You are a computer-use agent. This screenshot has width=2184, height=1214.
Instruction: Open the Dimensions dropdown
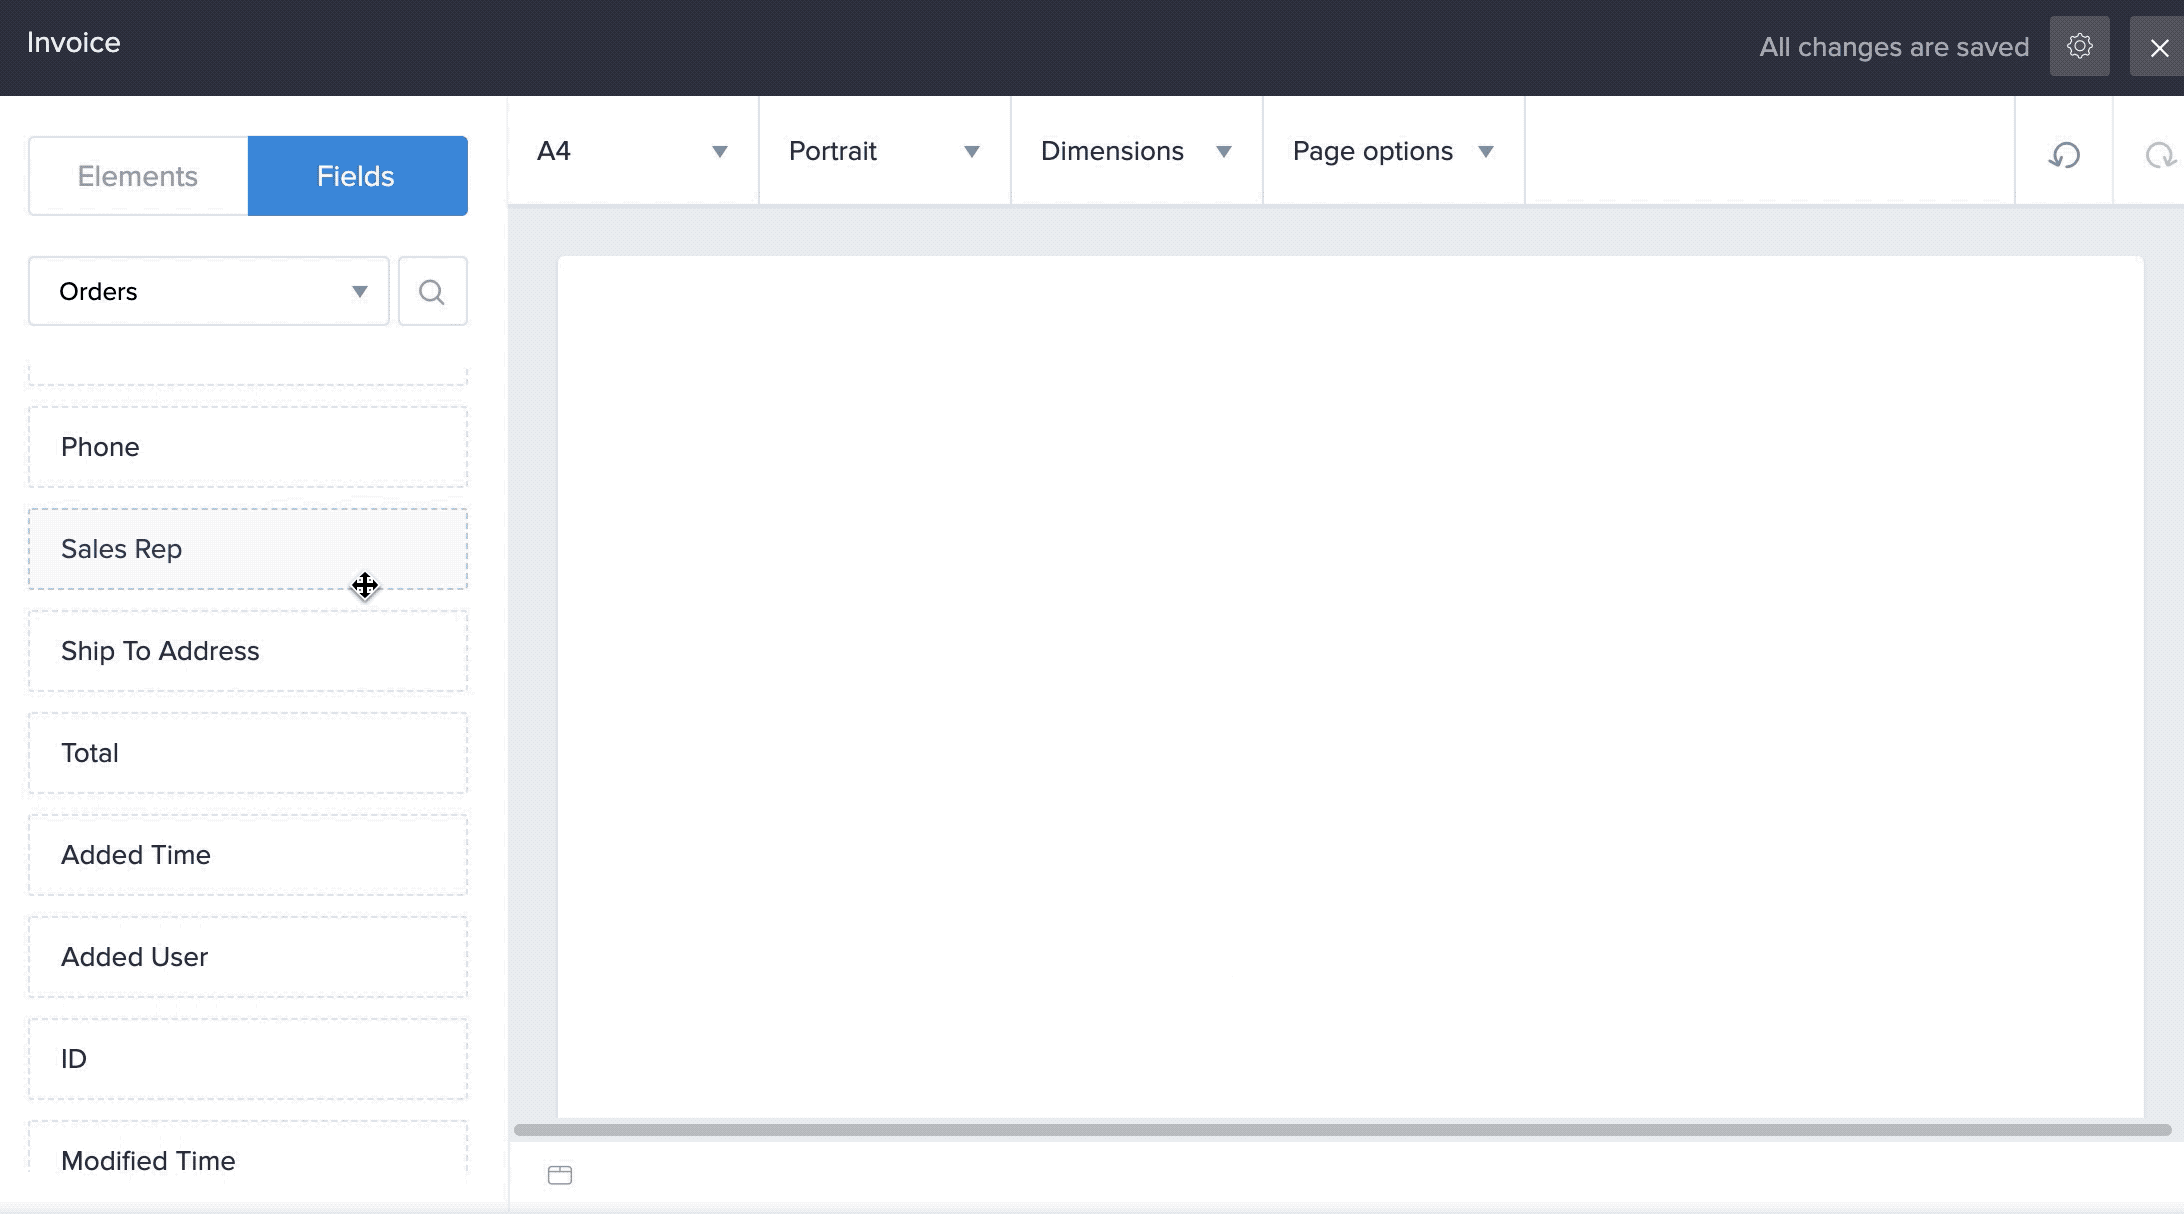[x=1136, y=151]
